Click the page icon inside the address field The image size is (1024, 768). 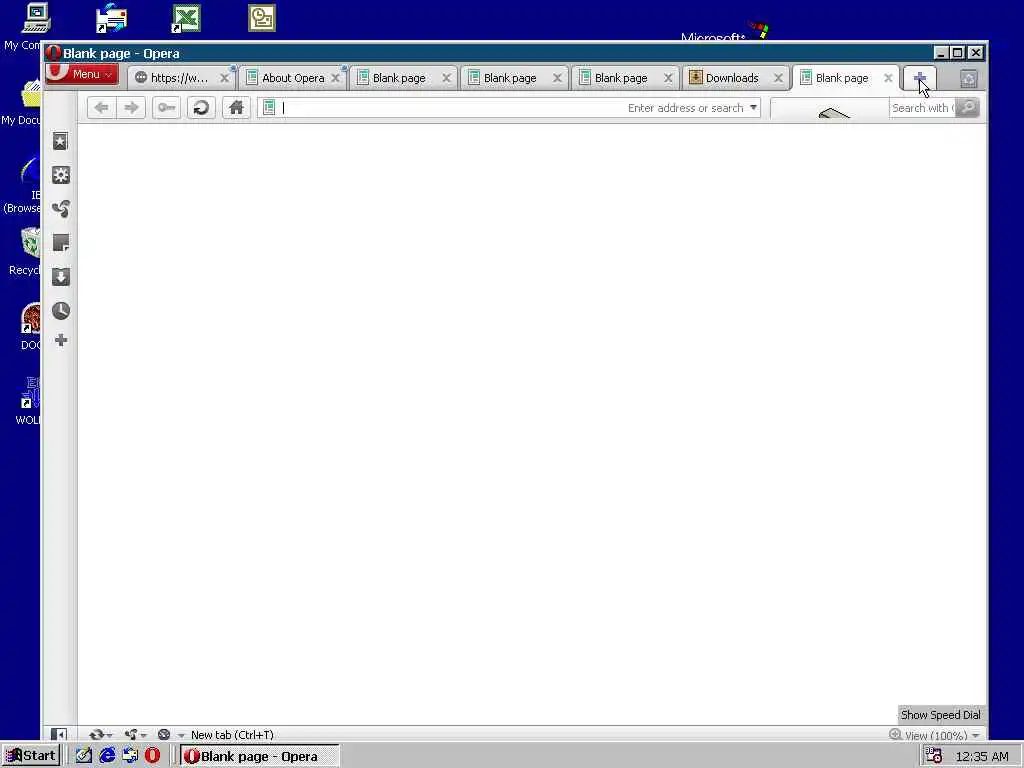click(268, 108)
